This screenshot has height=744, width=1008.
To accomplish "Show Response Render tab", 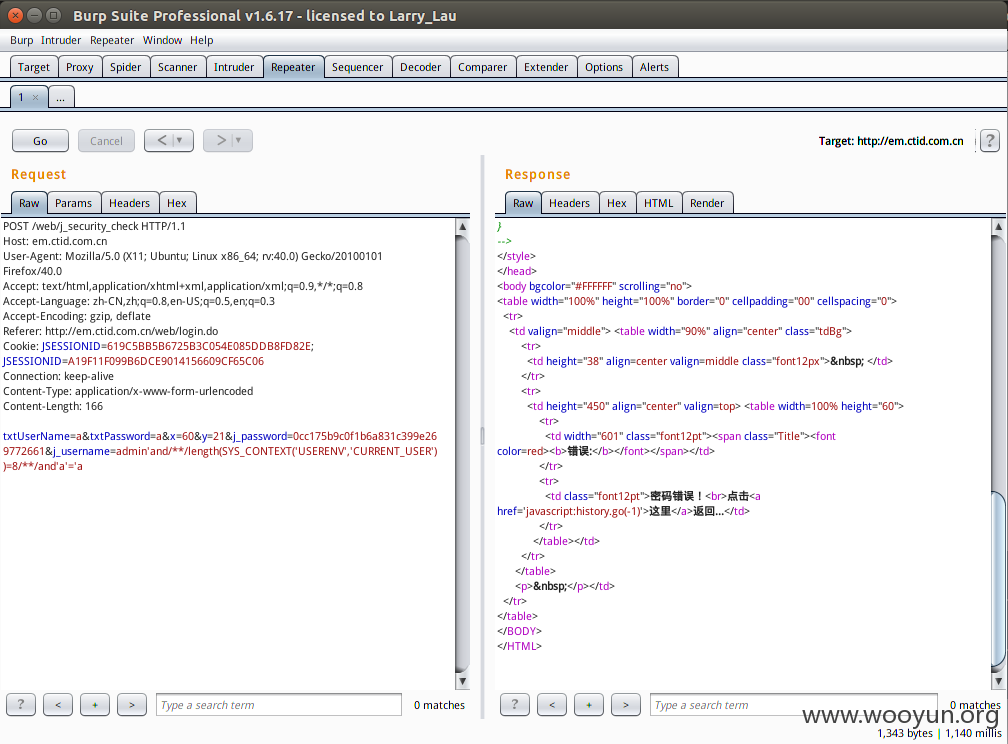I will click(707, 203).
